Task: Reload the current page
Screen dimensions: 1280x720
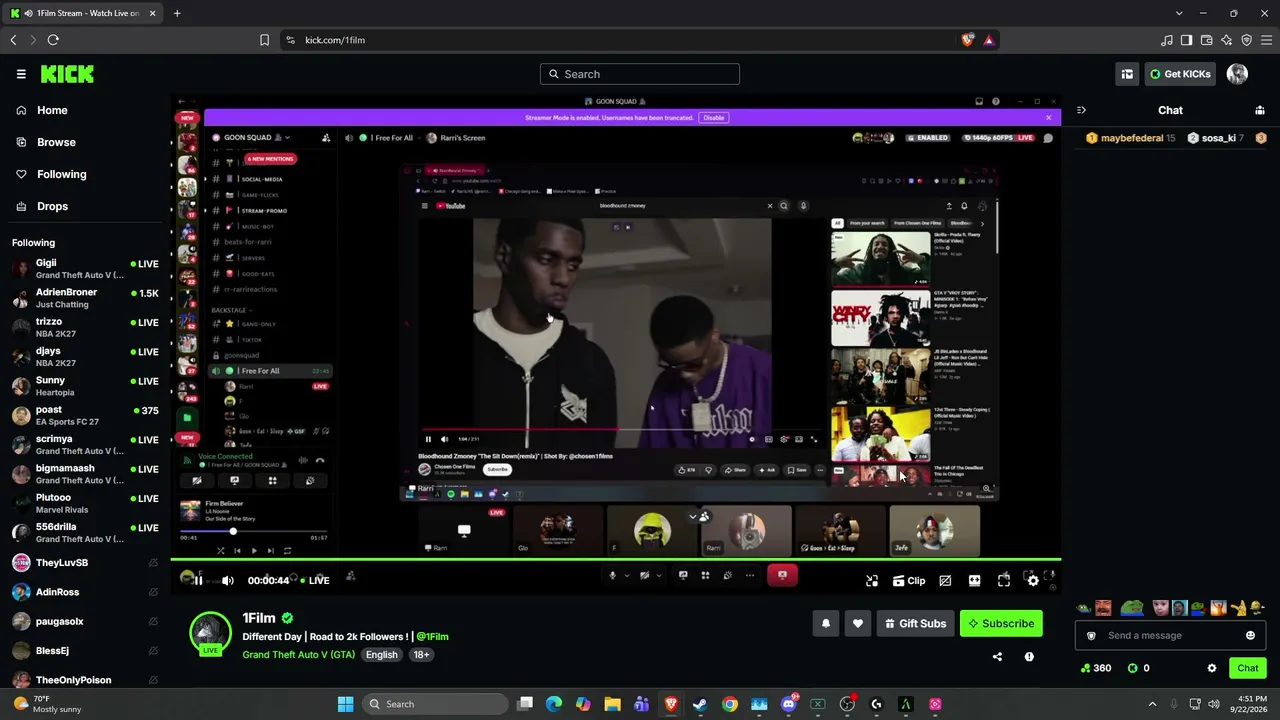Action: click(x=53, y=40)
